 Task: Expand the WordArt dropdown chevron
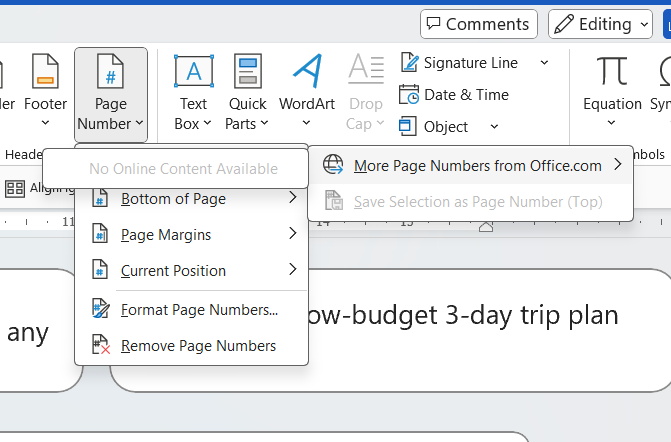[x=306, y=123]
